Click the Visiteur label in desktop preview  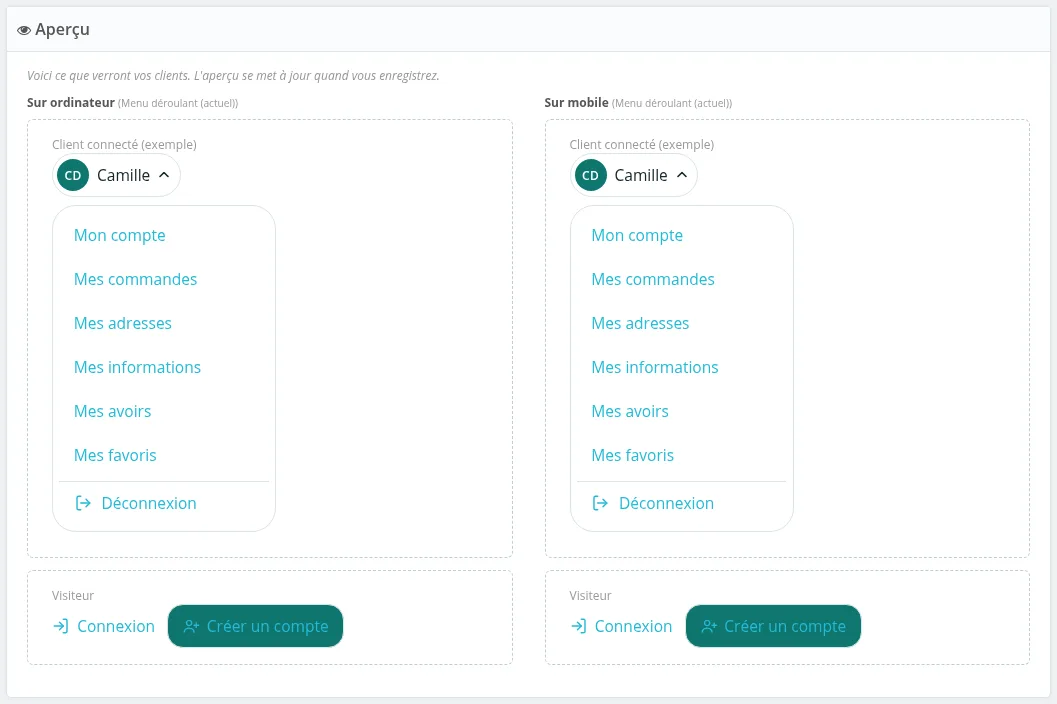tap(73, 595)
